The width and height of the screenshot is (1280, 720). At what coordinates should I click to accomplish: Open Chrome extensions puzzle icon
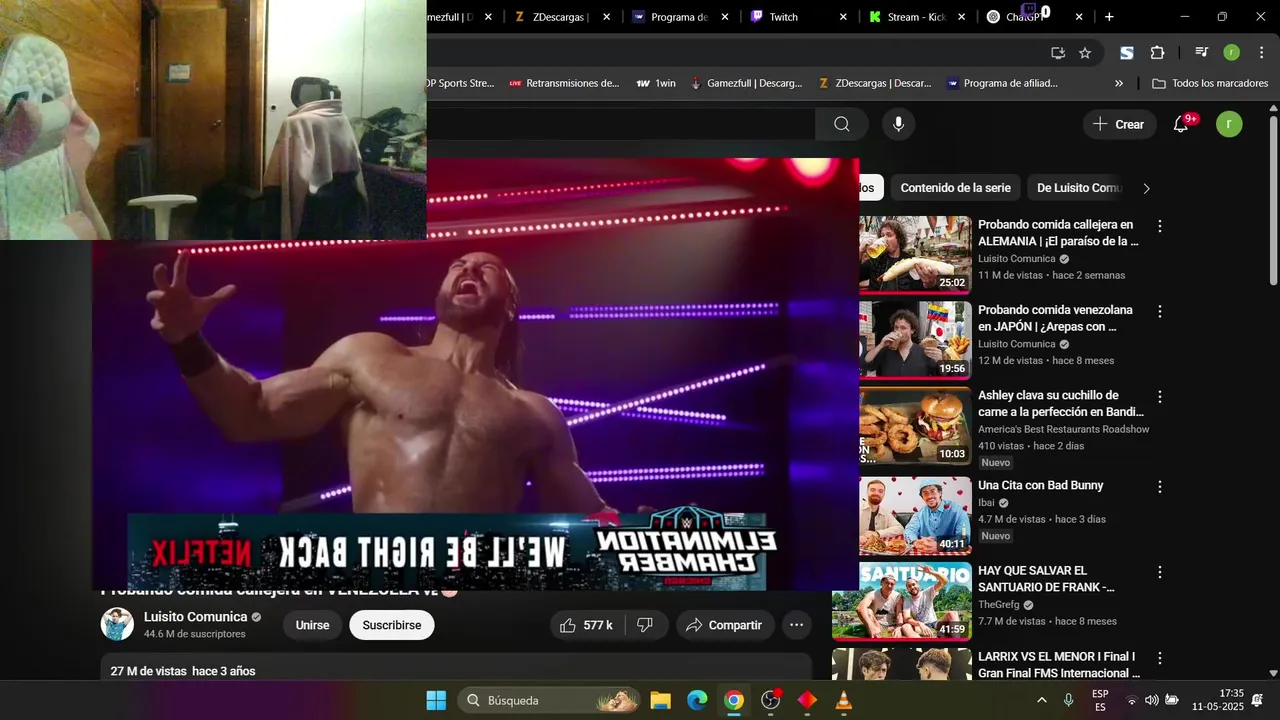(1157, 53)
